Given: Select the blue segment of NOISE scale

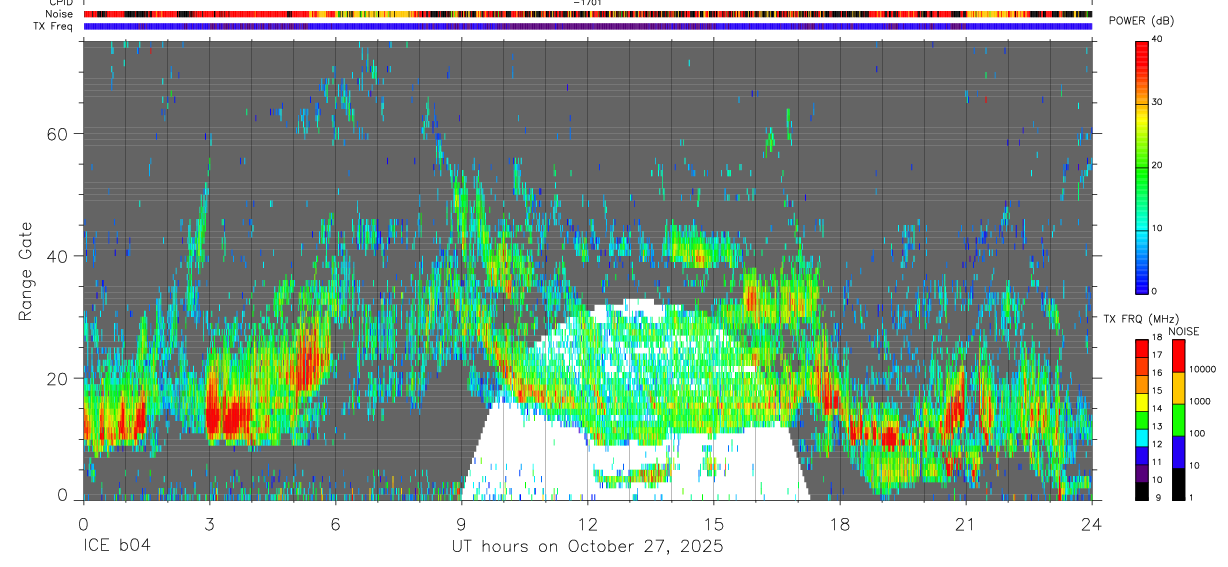Looking at the screenshot, I should (x=1178, y=451).
